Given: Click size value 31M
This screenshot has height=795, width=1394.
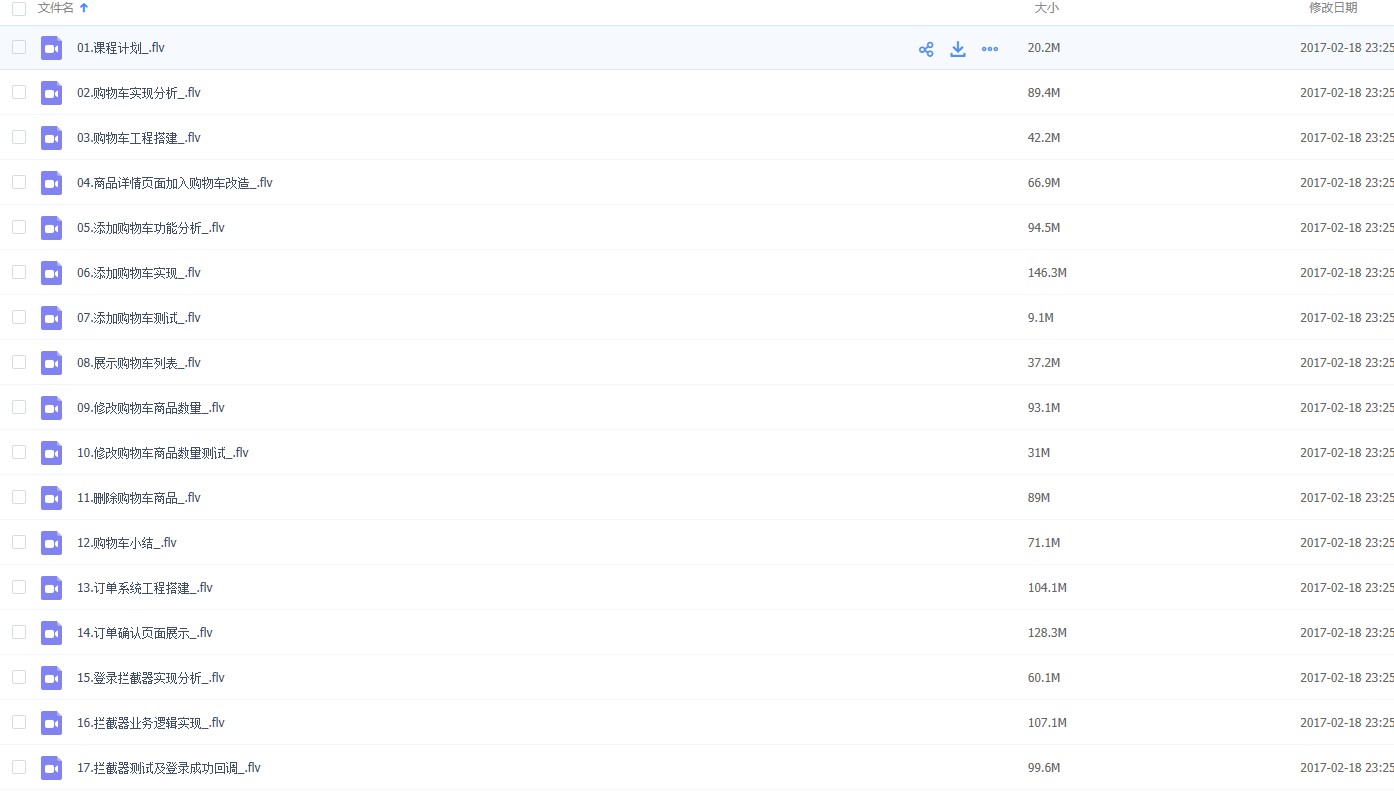Looking at the screenshot, I should (1039, 453).
